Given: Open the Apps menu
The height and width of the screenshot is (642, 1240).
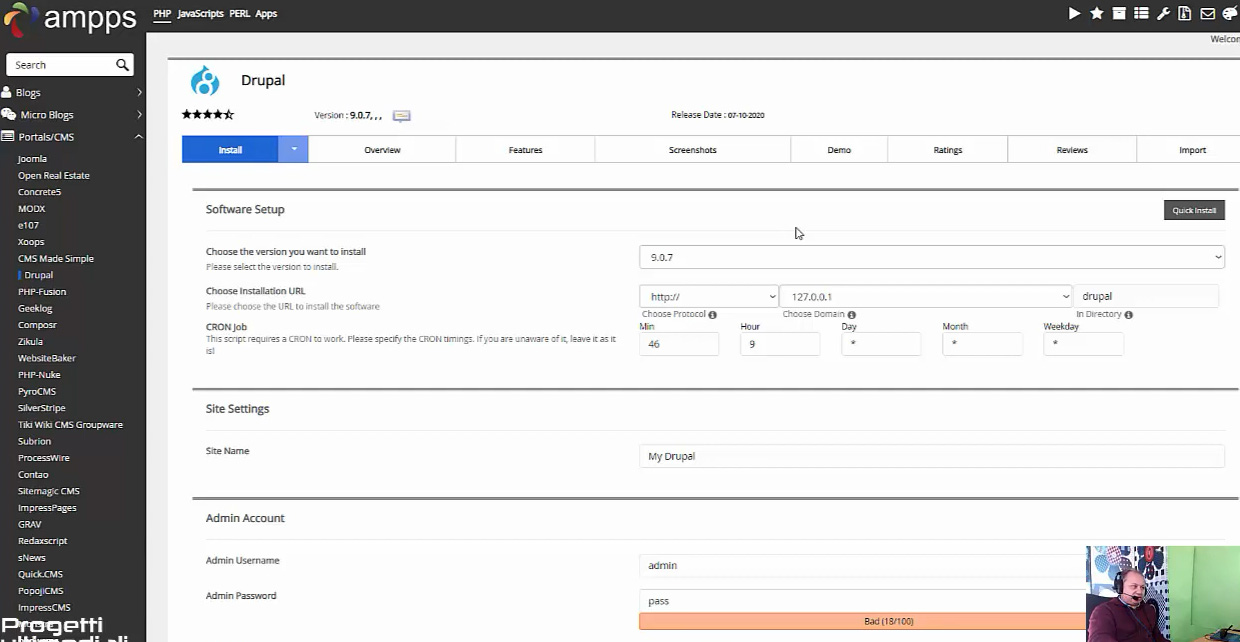Looking at the screenshot, I should click(265, 13).
